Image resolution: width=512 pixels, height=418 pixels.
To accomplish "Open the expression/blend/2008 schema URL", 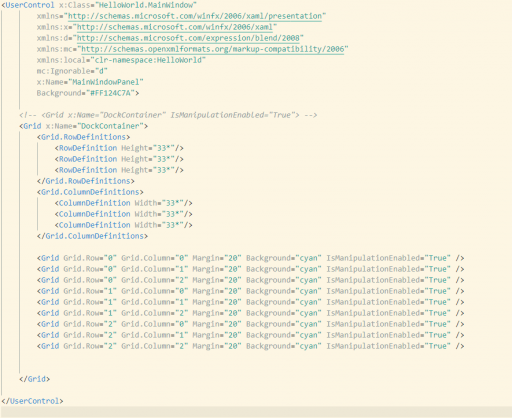I will click(188, 38).
